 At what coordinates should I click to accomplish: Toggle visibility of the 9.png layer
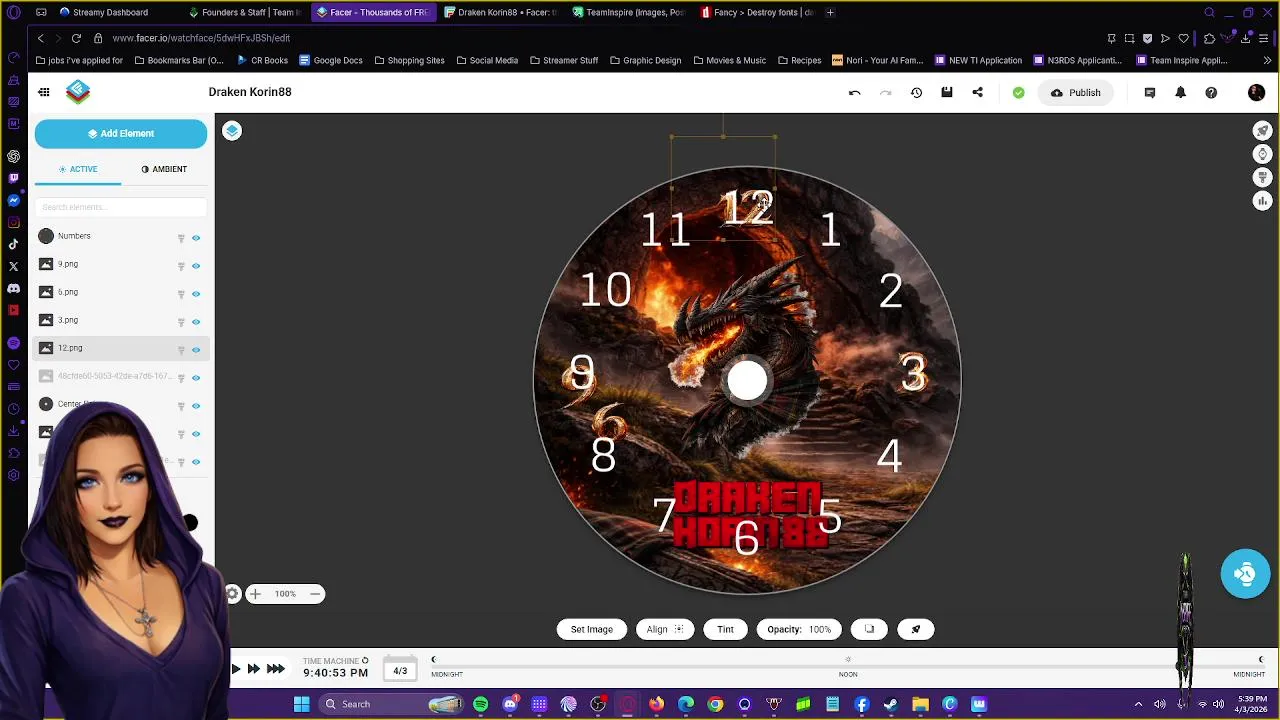(196, 266)
